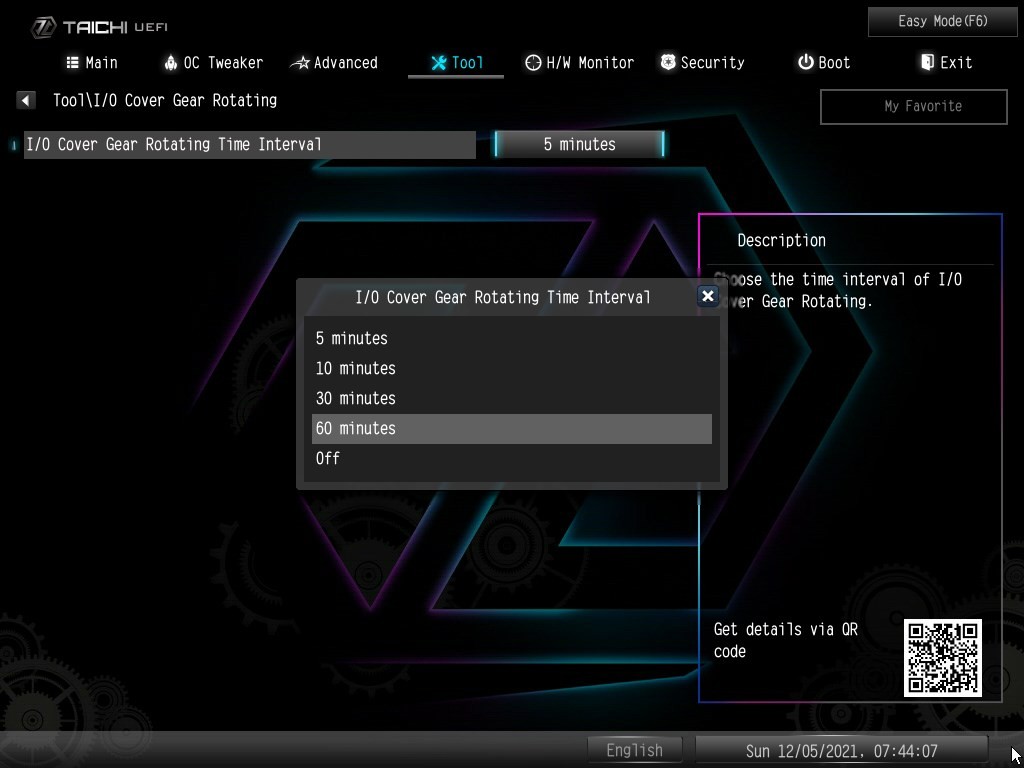Screen dimensions: 1024x768
Task: Change the English language setting
Action: (634, 750)
